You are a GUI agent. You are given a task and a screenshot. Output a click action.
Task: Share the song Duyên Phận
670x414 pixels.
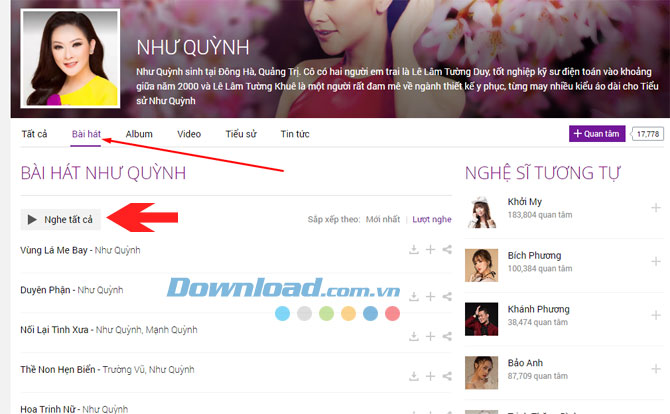tap(447, 290)
